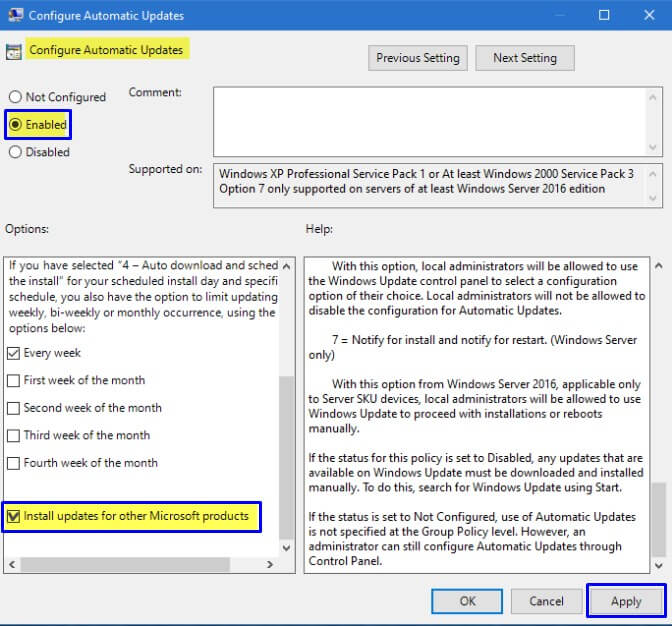Click the Apply button

pos(626,601)
